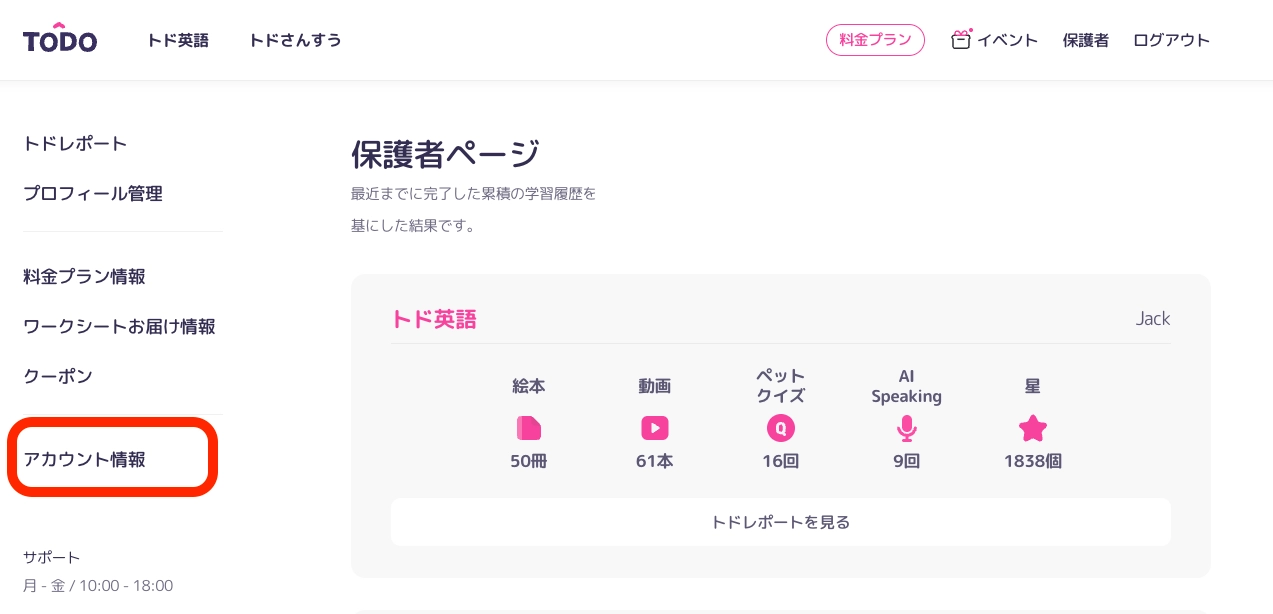1273x614 pixels.
Task: Click the TODO logo
Action: click(60, 39)
